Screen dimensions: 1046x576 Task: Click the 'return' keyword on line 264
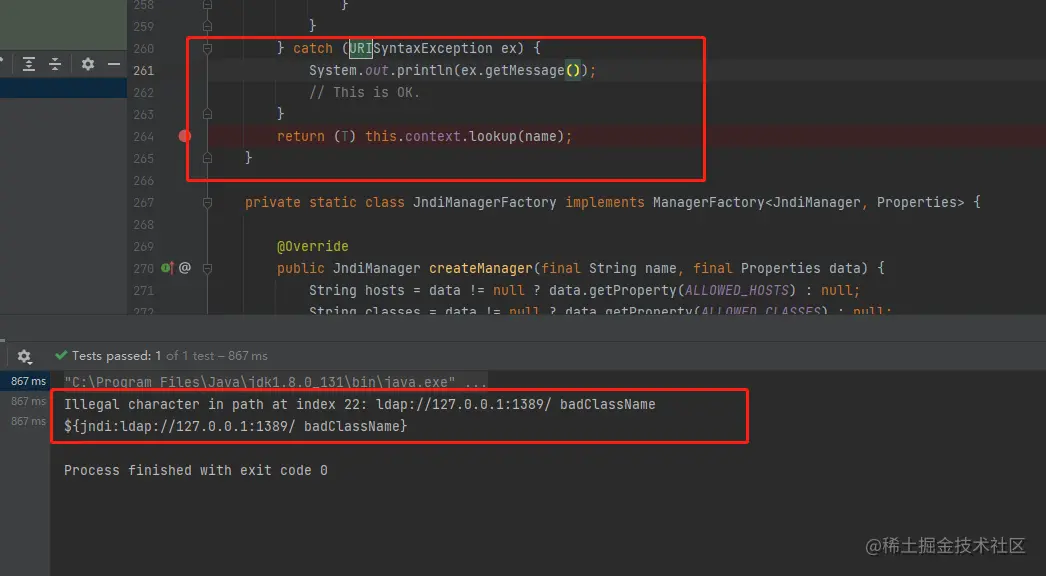[301, 136]
